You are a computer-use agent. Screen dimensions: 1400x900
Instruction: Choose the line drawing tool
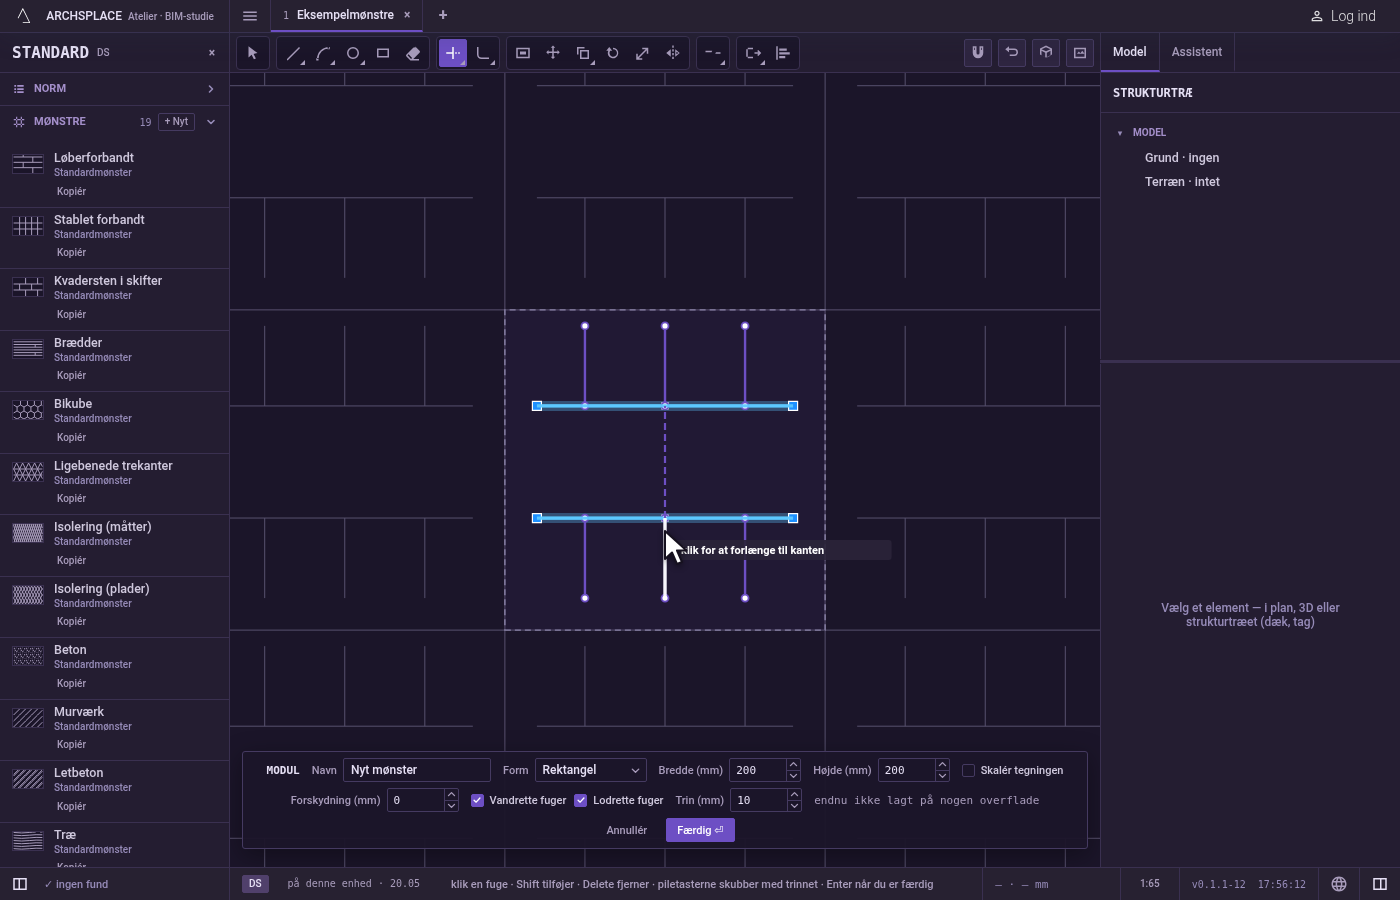tap(293, 53)
